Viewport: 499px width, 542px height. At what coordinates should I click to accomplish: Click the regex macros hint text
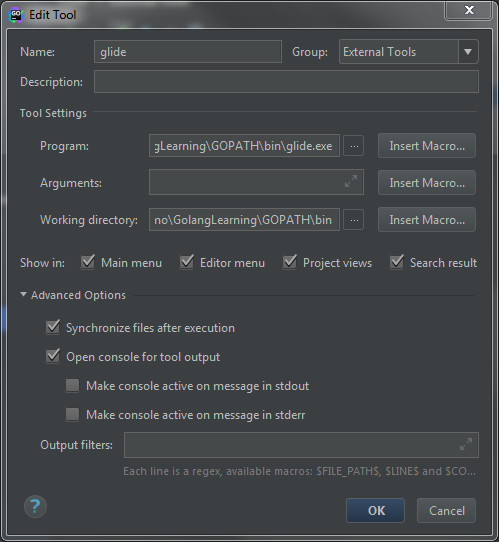pyautogui.click(x=299, y=471)
